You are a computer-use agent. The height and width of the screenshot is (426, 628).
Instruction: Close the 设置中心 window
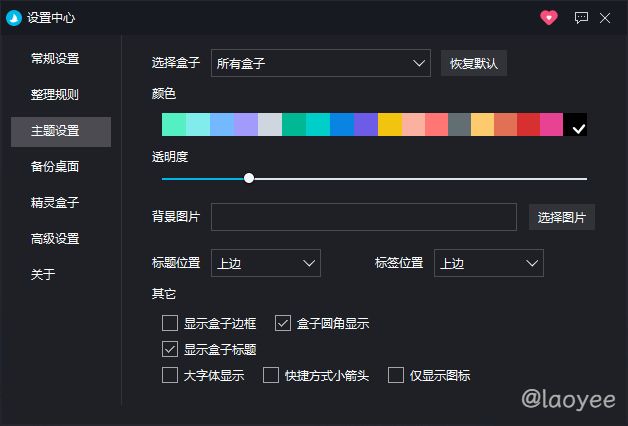point(605,17)
